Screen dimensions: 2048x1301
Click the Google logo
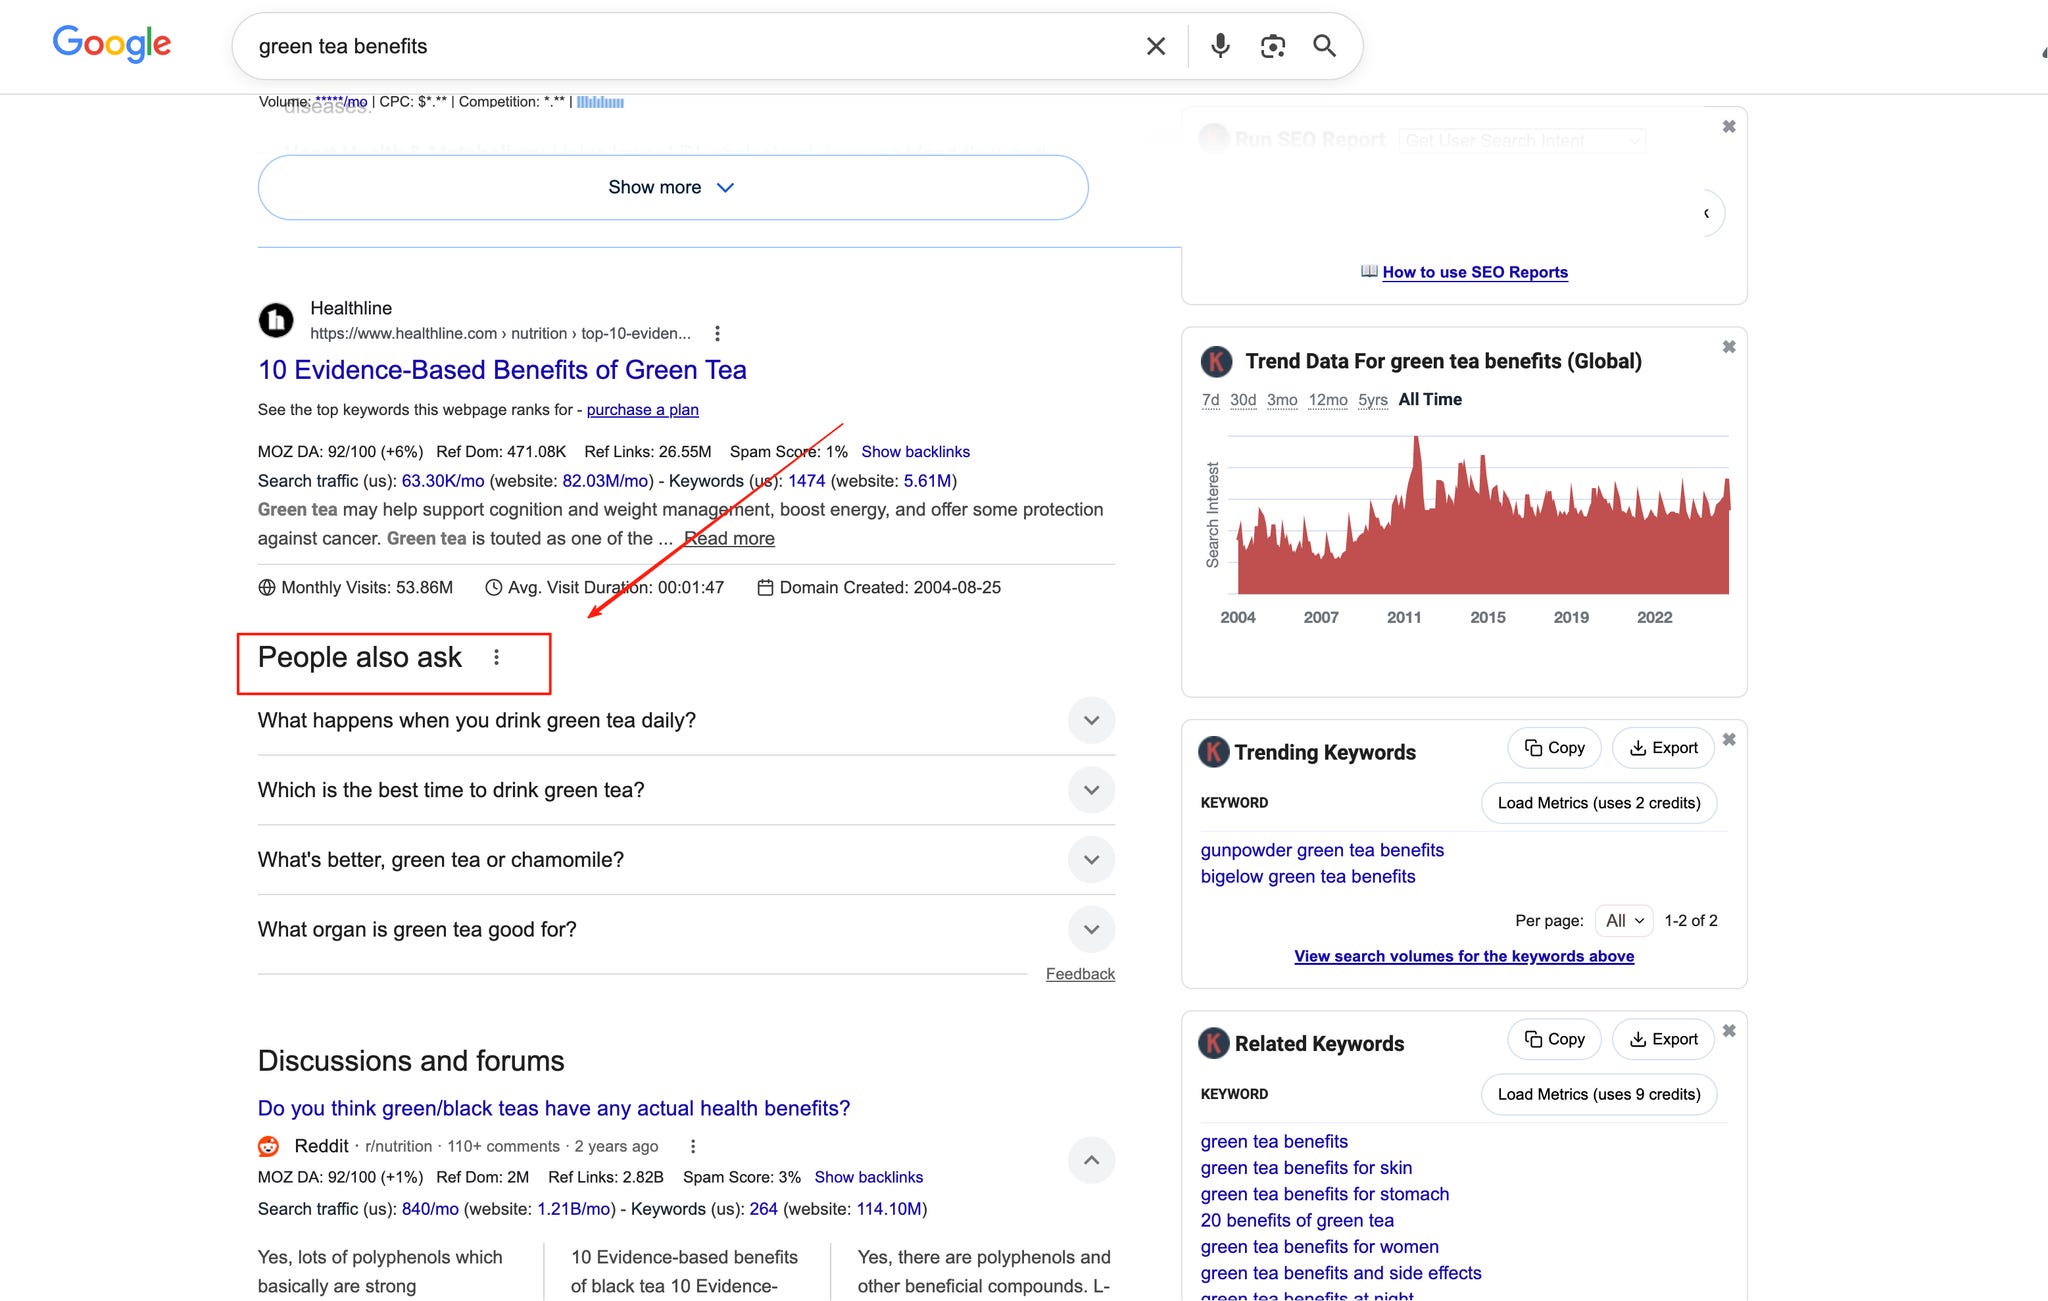tap(112, 43)
